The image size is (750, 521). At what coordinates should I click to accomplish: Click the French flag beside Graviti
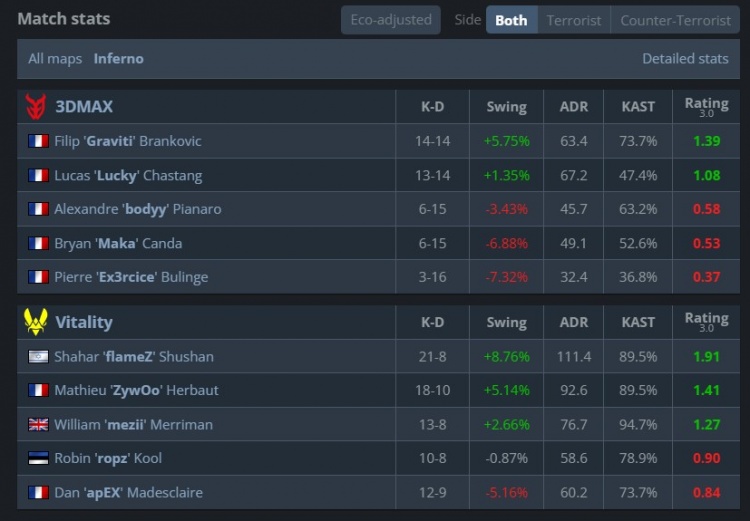coord(38,141)
